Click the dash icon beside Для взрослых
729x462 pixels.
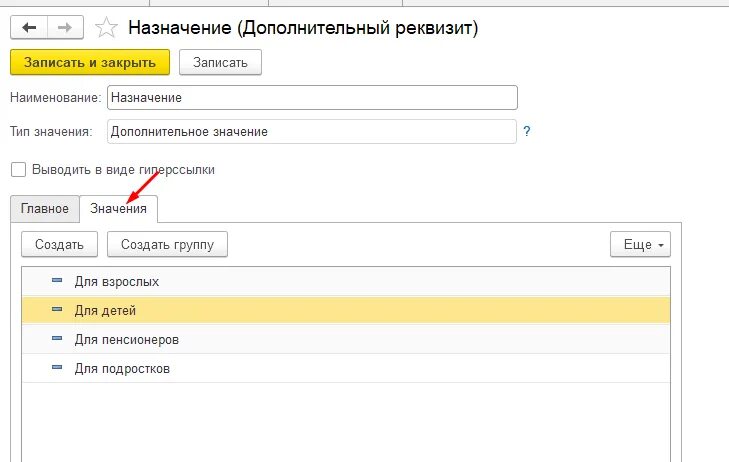57,280
